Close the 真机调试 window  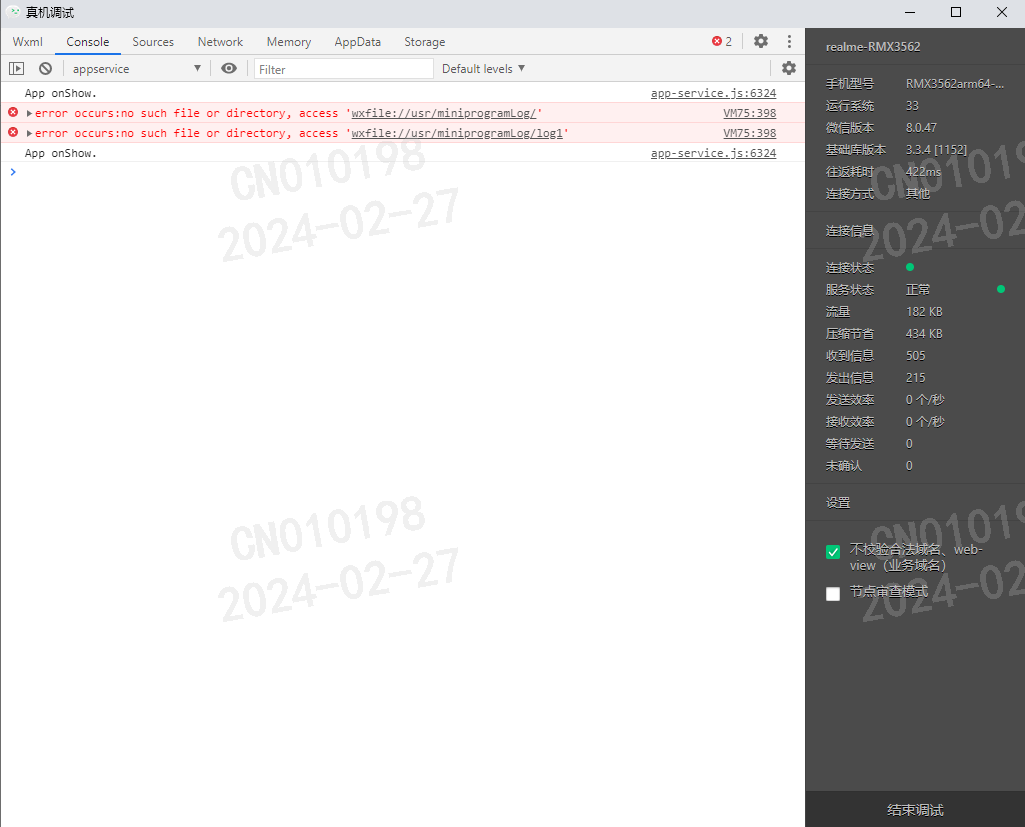1001,12
